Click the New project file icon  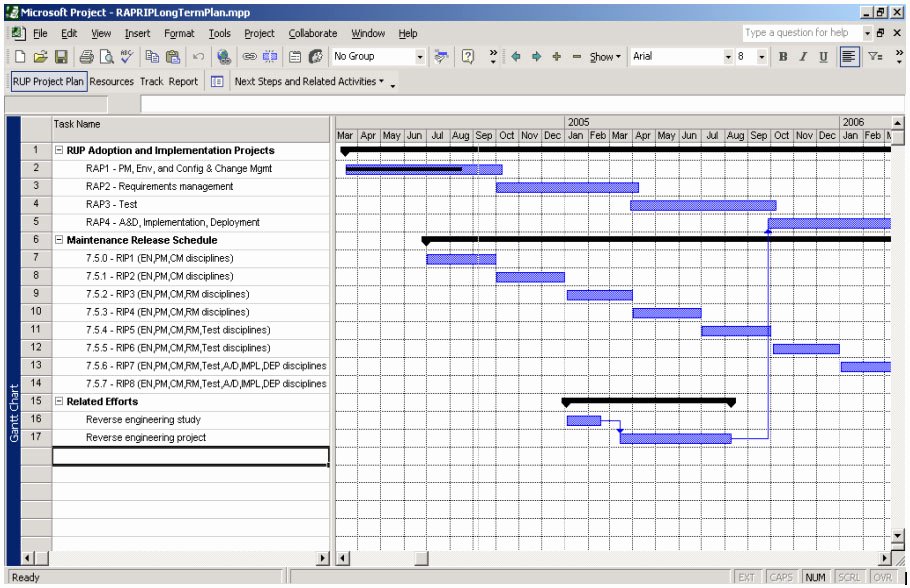coord(20,56)
